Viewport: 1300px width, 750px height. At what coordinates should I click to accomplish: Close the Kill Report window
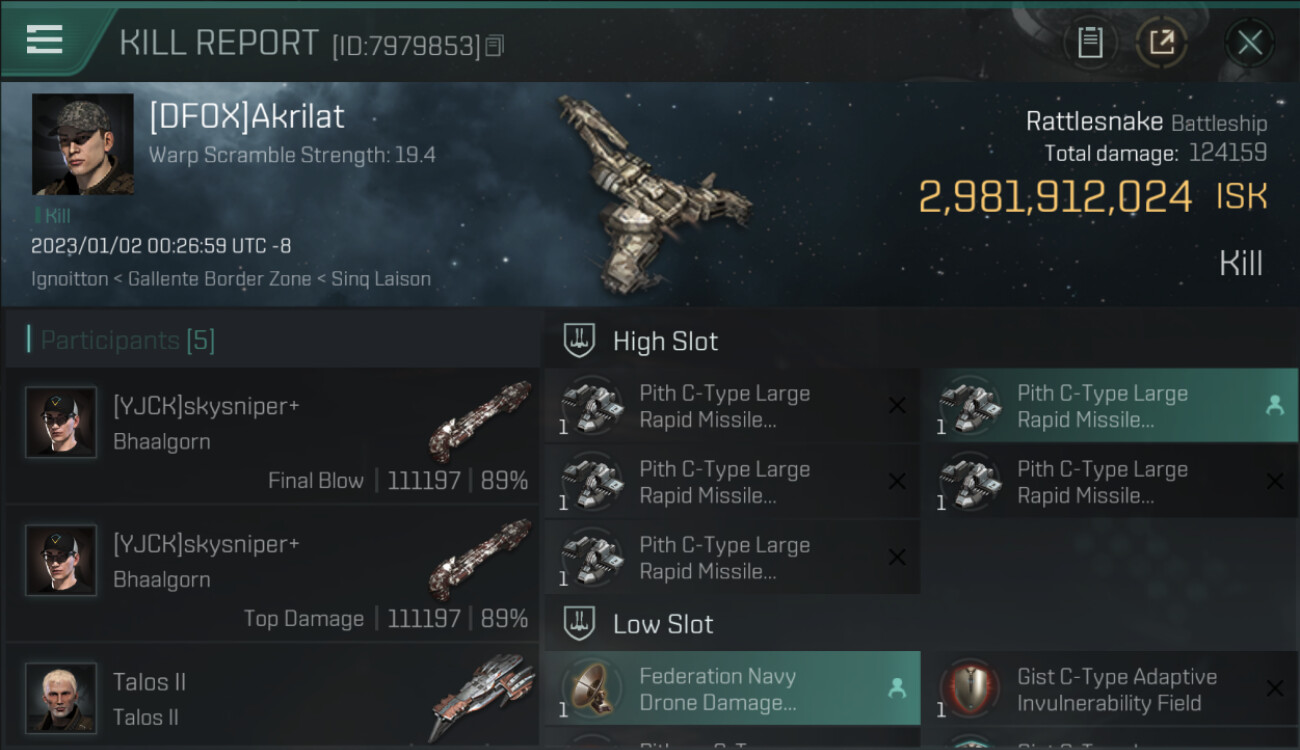point(1249,43)
